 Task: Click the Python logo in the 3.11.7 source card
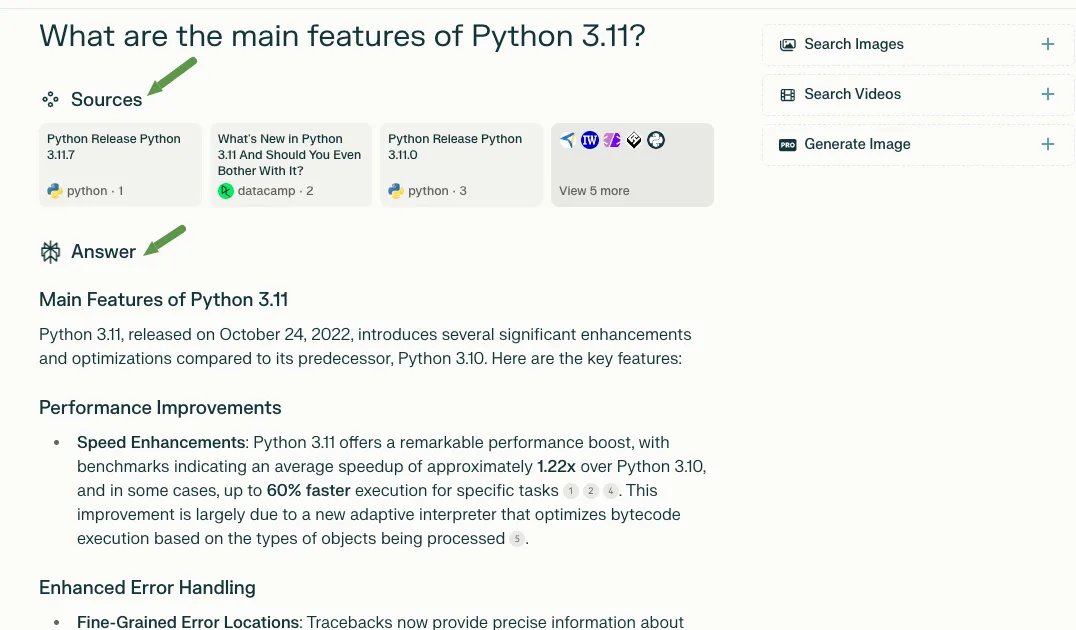tap(55, 191)
